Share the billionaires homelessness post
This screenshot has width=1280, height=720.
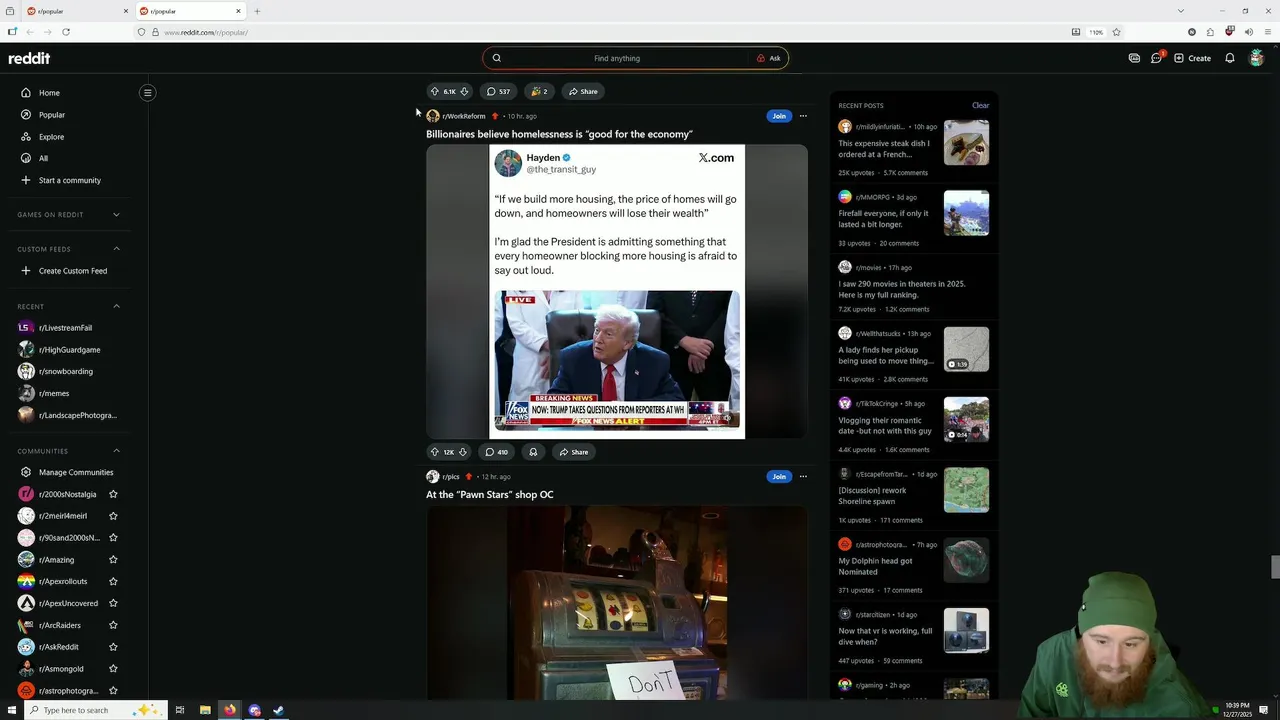click(x=573, y=452)
